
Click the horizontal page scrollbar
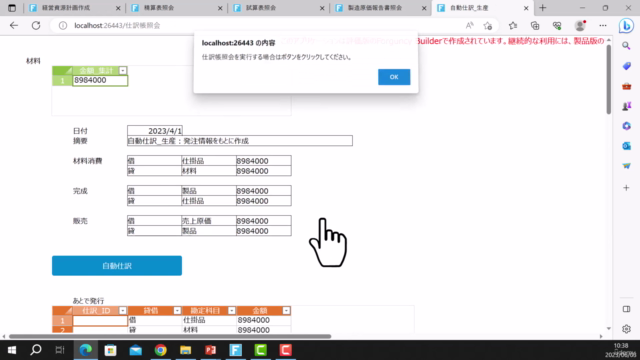coord(170,336)
